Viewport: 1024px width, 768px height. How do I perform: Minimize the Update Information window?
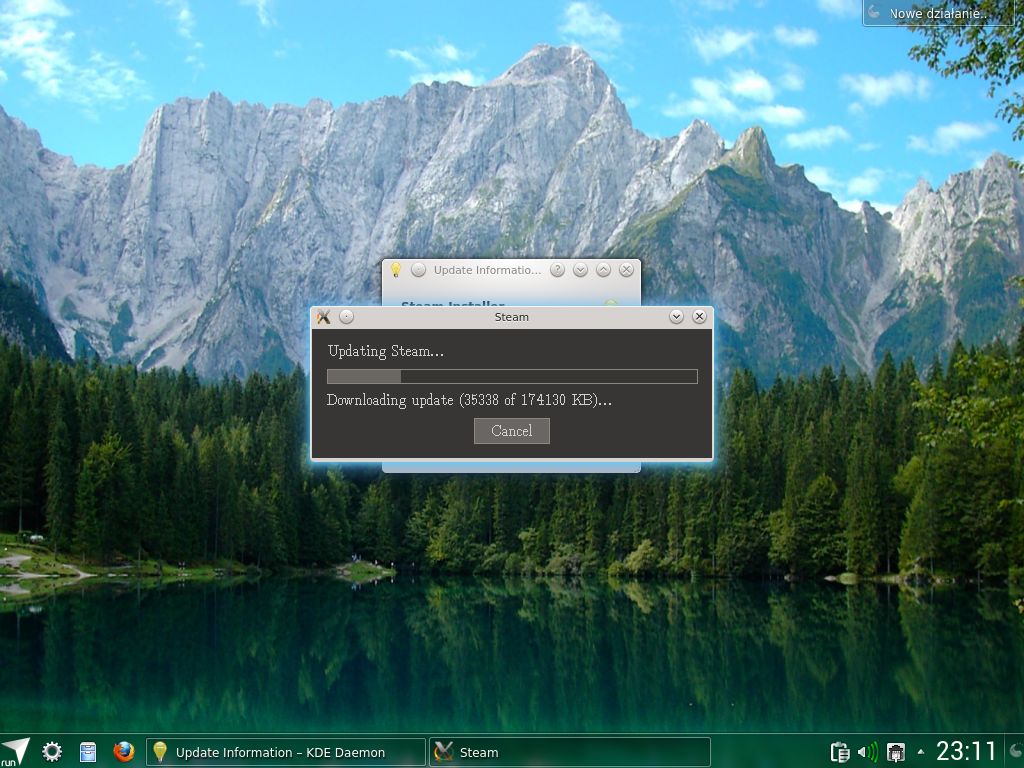[x=580, y=270]
